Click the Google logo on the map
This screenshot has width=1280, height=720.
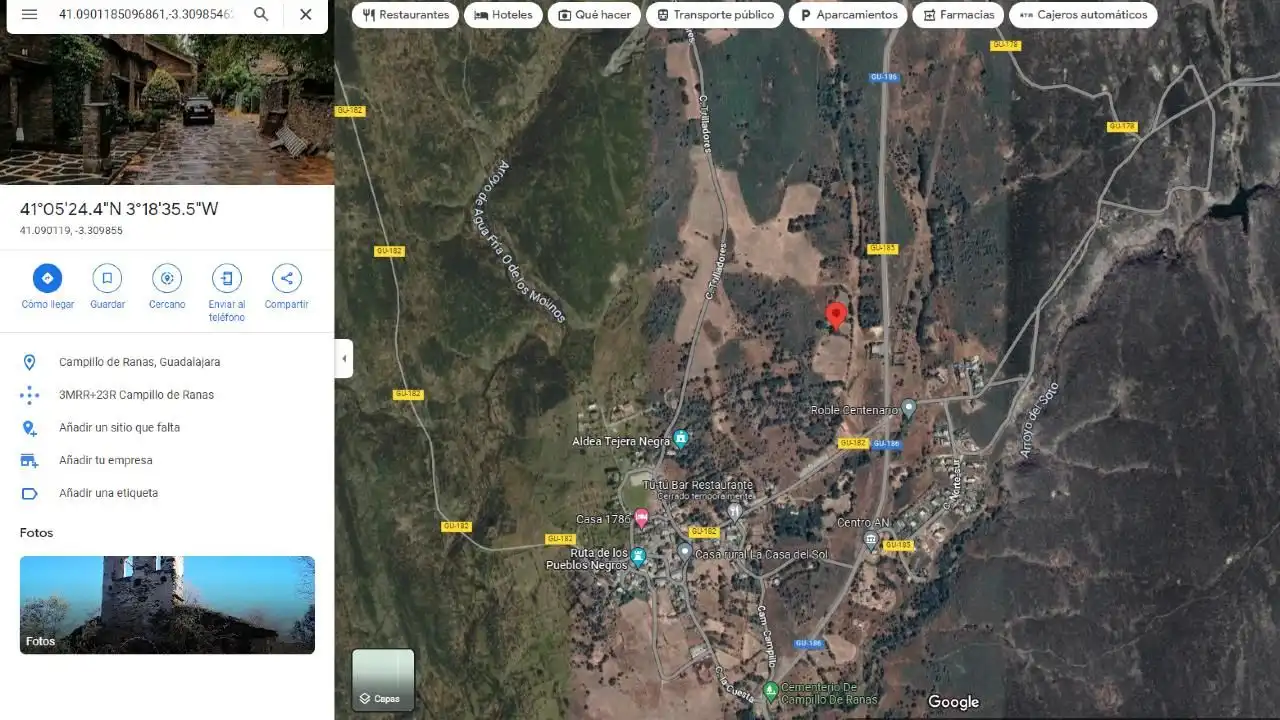[953, 702]
